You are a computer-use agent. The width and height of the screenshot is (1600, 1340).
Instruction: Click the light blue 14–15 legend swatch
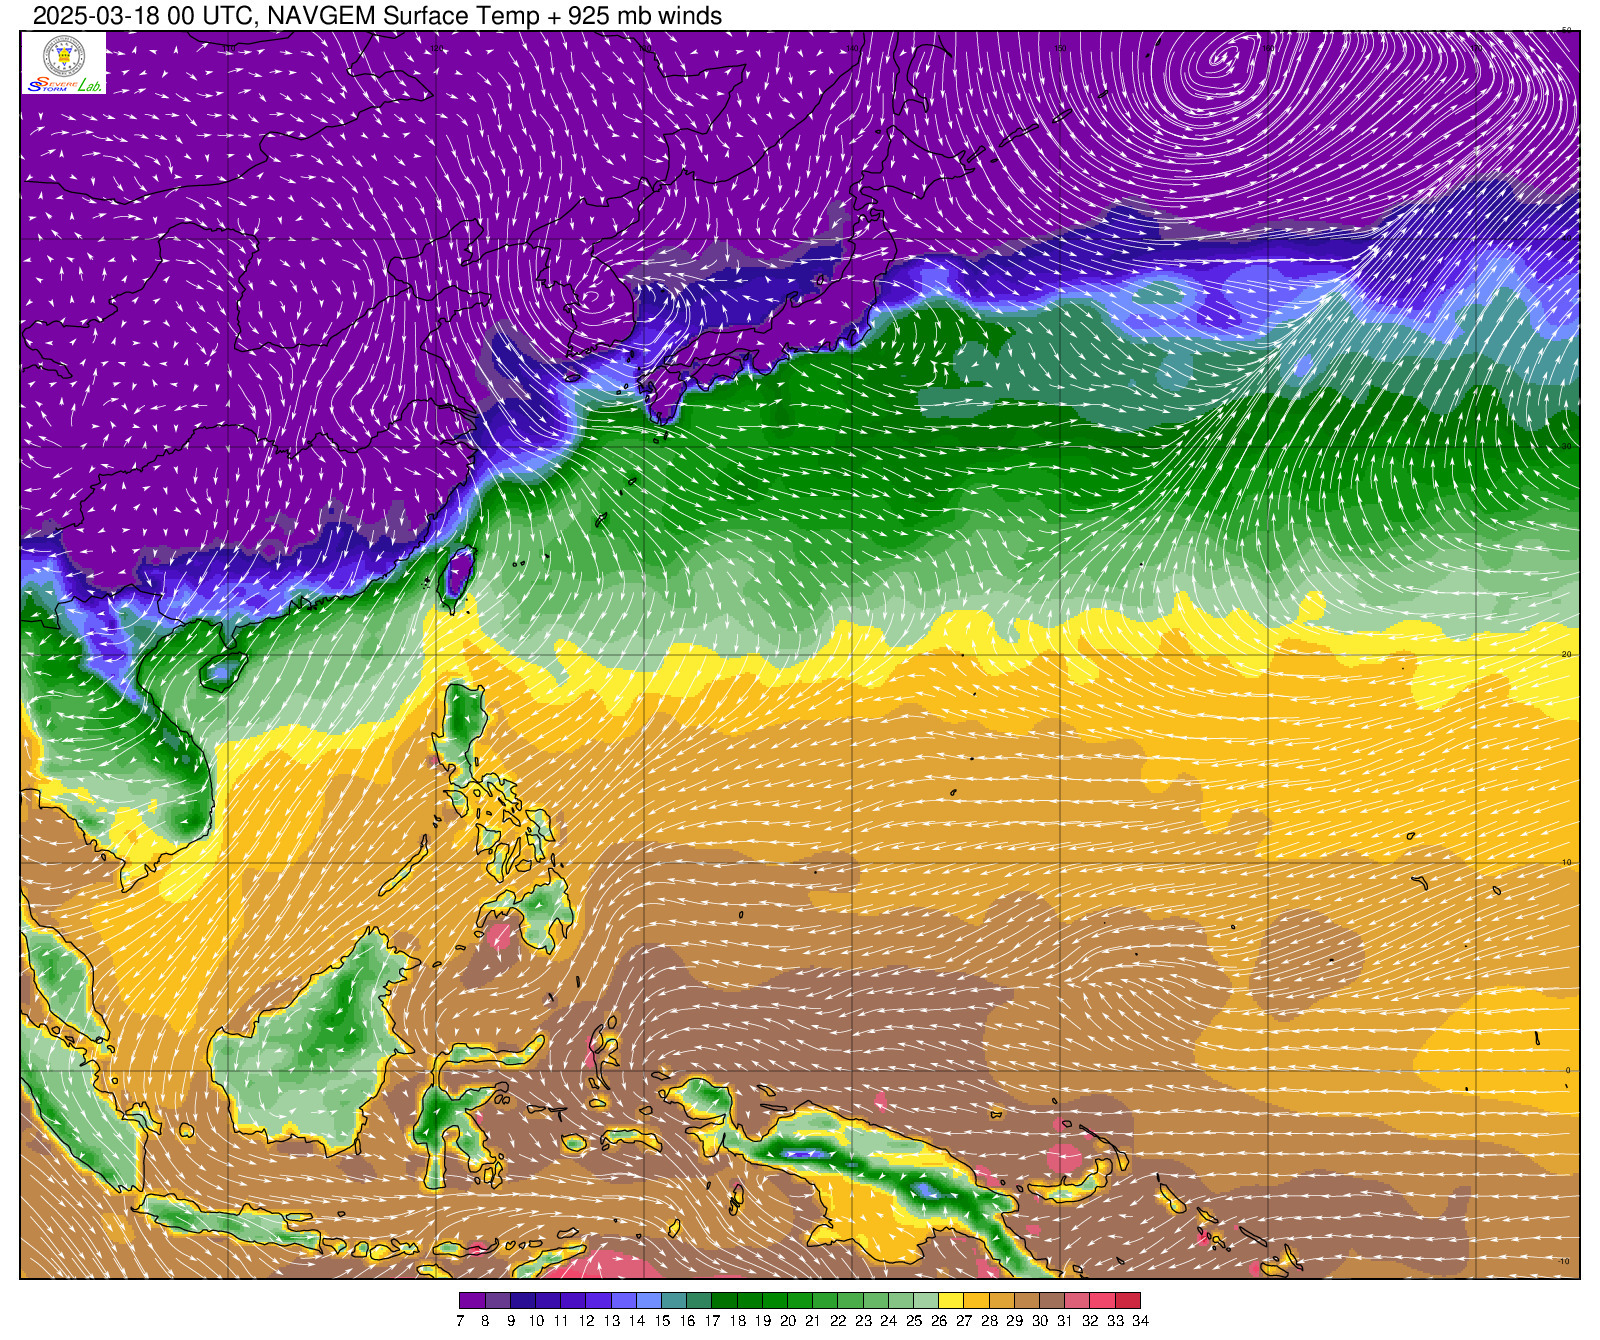coord(649,1300)
